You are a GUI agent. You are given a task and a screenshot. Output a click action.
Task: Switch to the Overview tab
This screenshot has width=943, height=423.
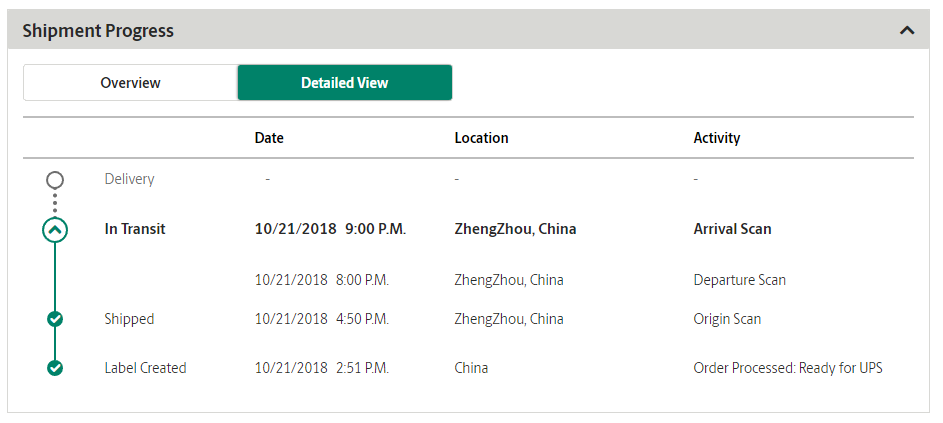[131, 82]
